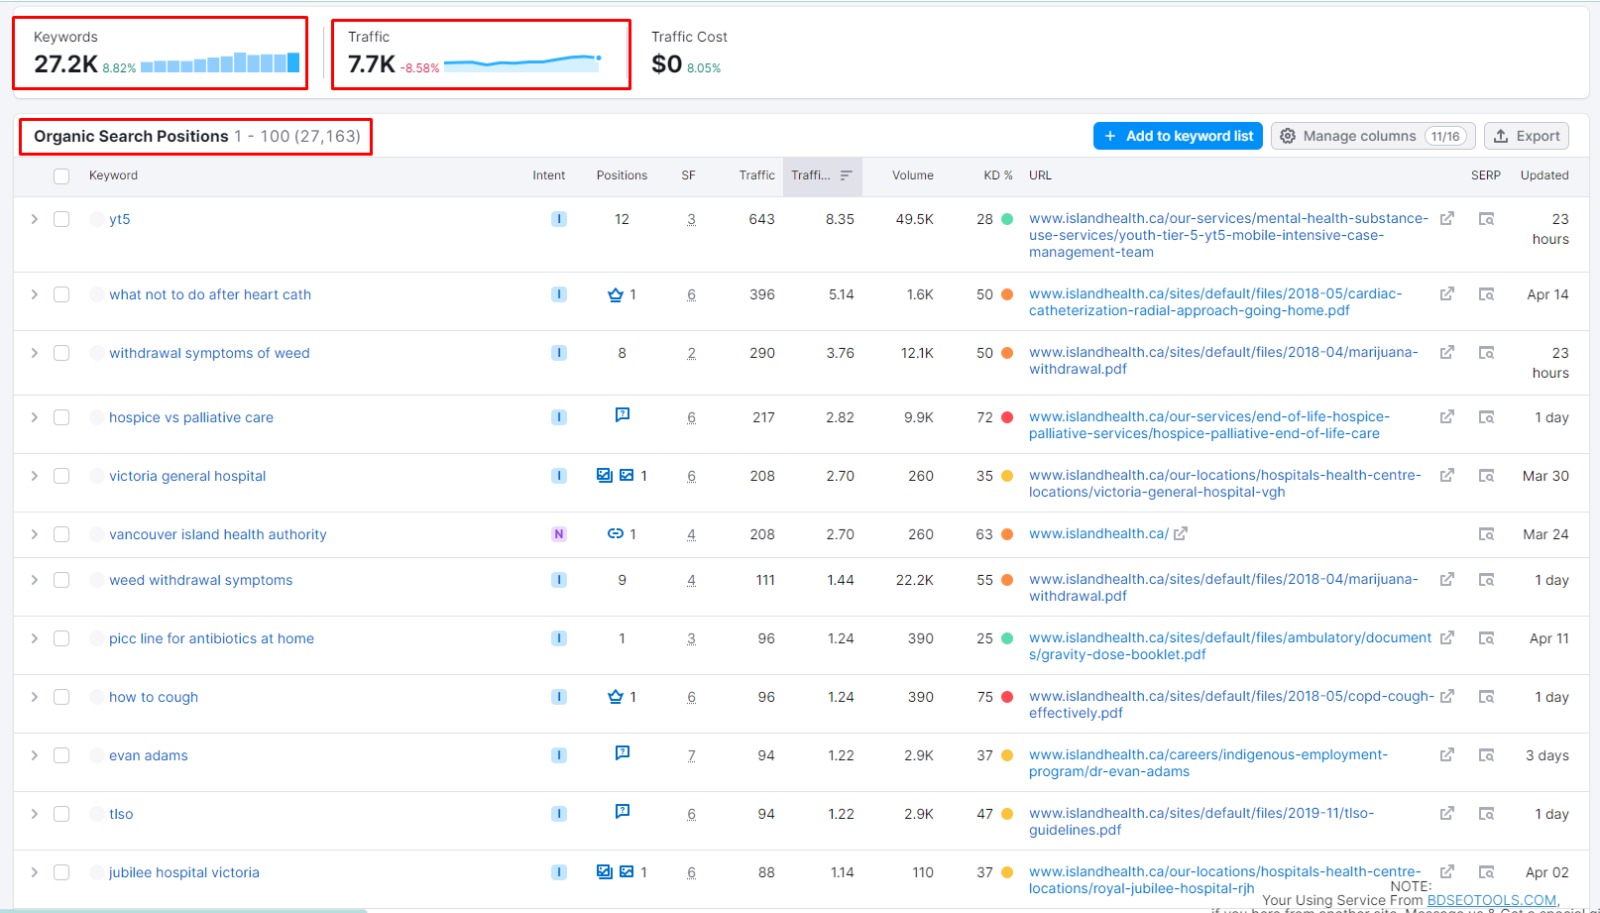Select the checkbox next to "tlso"
Screen dimensions: 1600x913
point(61,813)
